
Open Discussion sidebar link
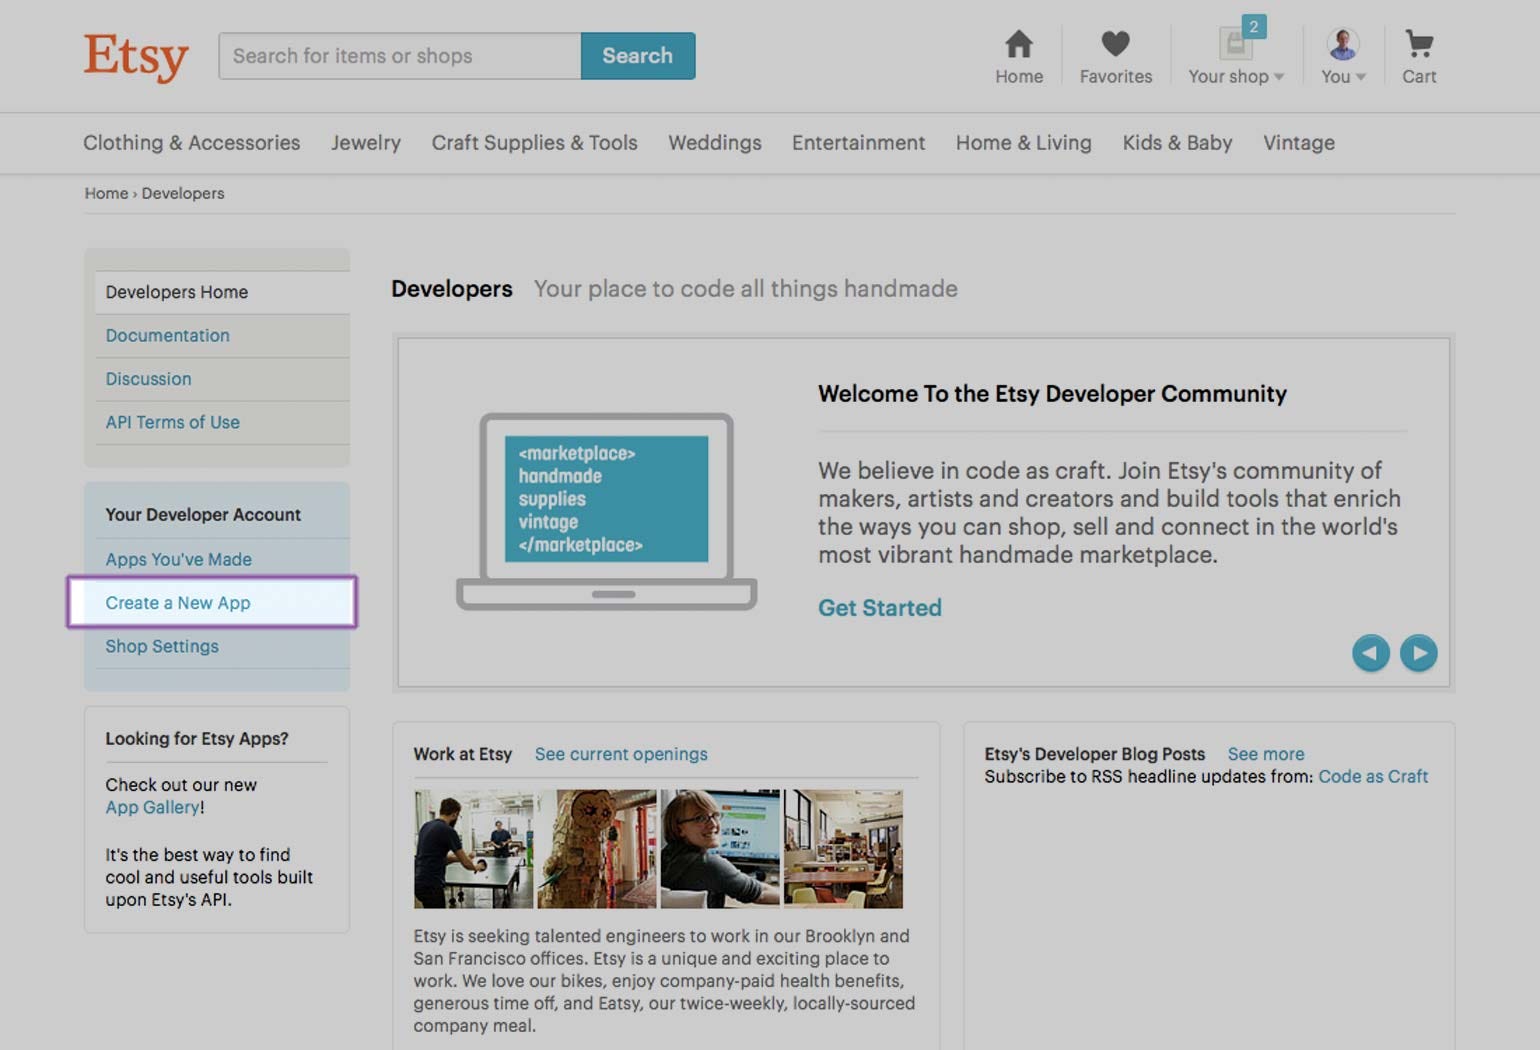[x=148, y=379]
